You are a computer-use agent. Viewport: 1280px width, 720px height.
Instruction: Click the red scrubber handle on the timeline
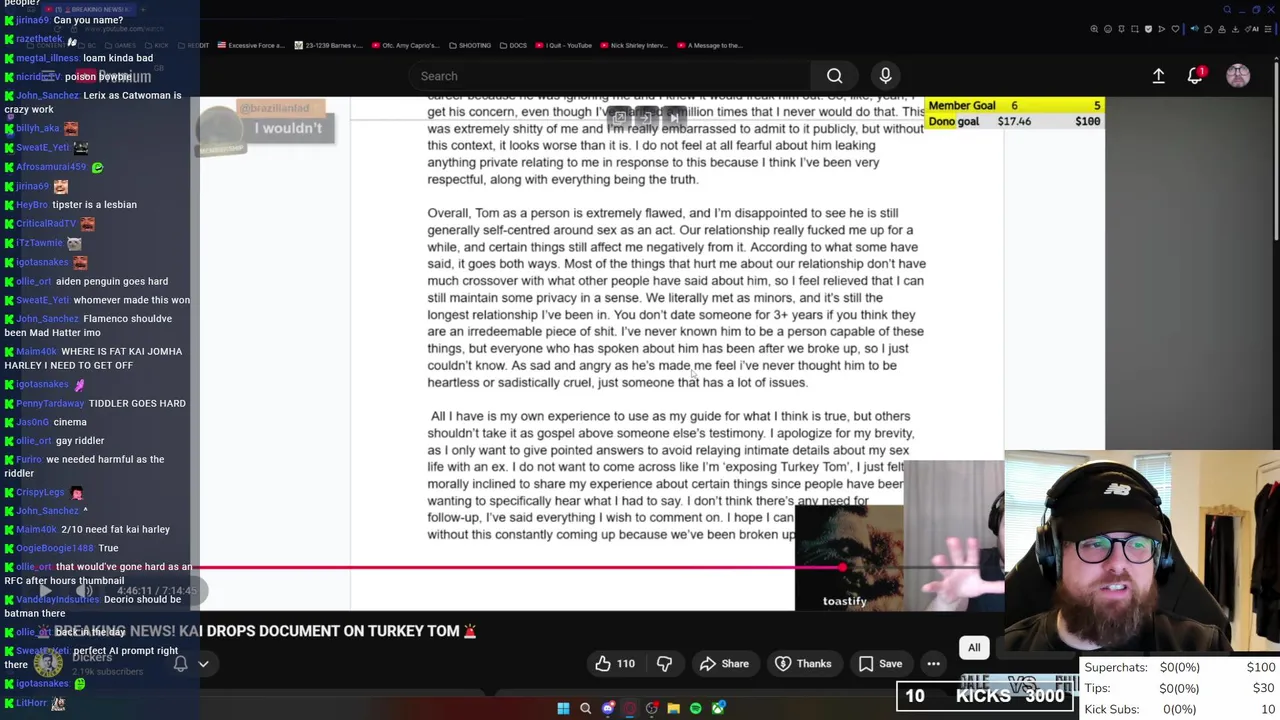click(842, 567)
